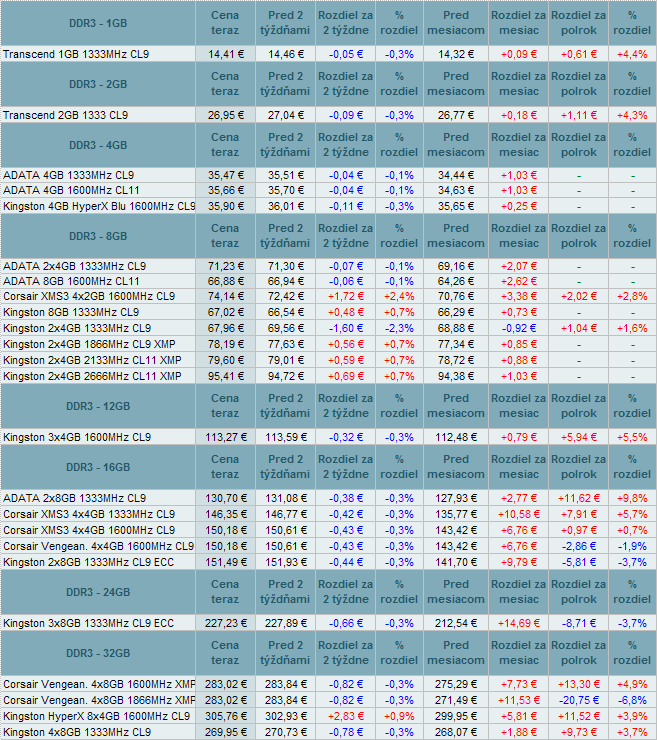Select 'Corsair XMS3 4x2GB 1600MHz CL9' name
657x740 pixels.
89,297
